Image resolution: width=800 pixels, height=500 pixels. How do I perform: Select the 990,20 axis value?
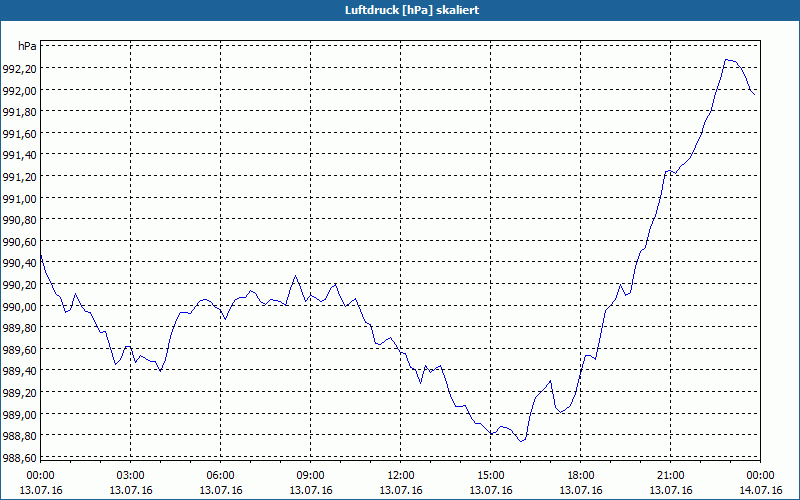point(20,285)
